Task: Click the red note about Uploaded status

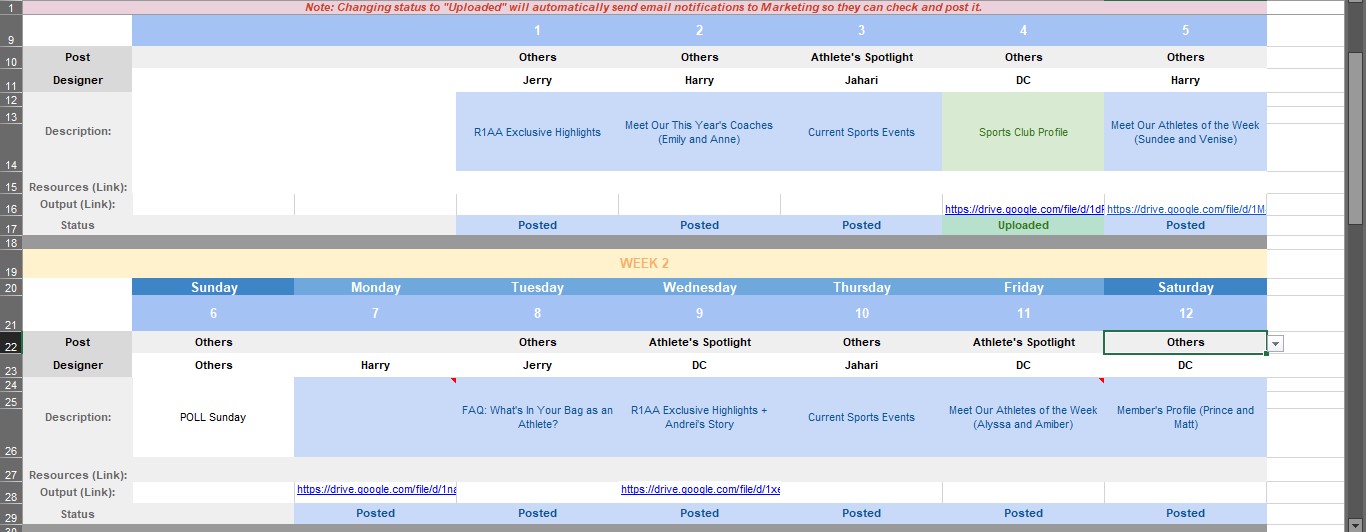Action: (643, 7)
